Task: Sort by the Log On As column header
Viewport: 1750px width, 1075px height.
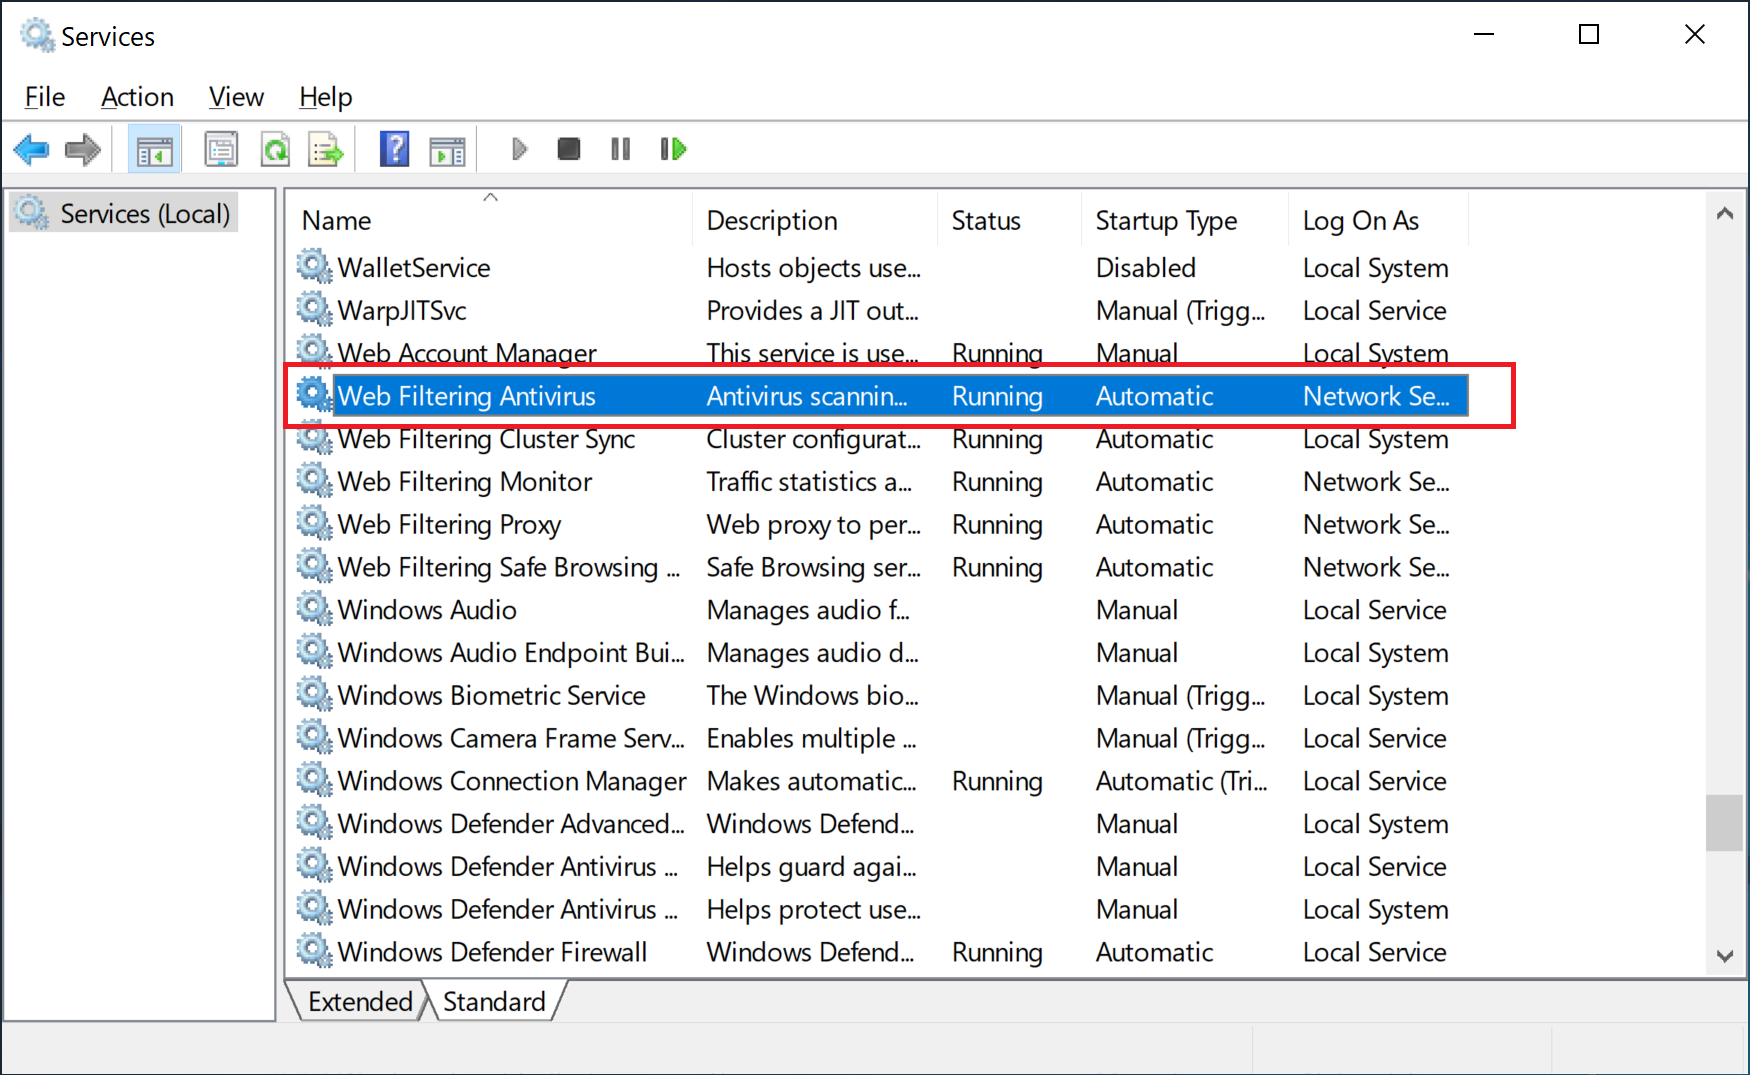Action: click(x=1378, y=220)
